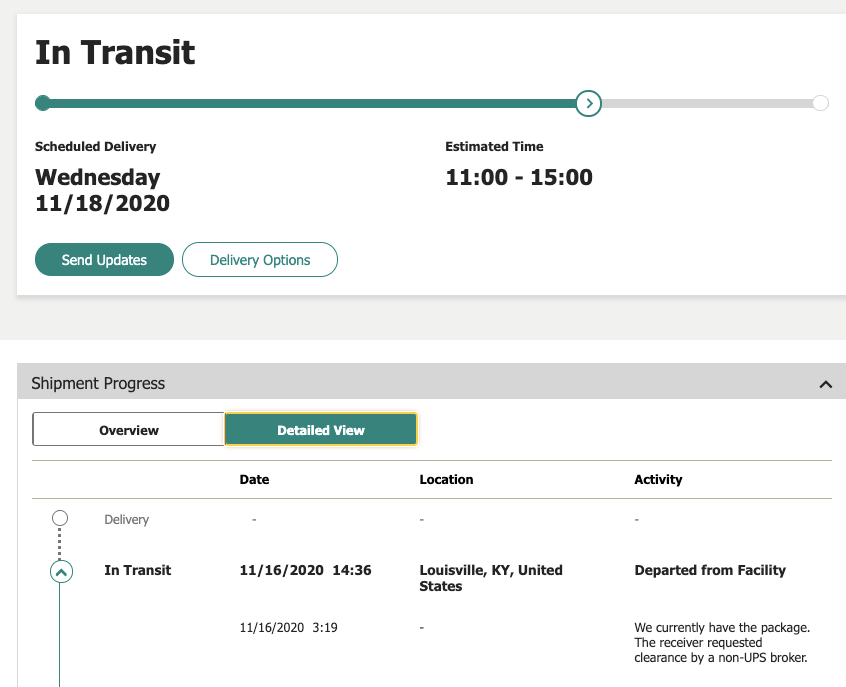The image size is (846, 687).
Task: Click the filled green progress track
Action: point(310,103)
